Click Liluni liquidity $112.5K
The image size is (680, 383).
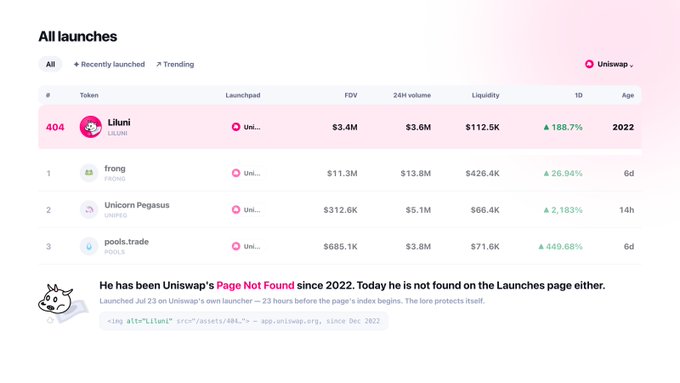[482, 127]
